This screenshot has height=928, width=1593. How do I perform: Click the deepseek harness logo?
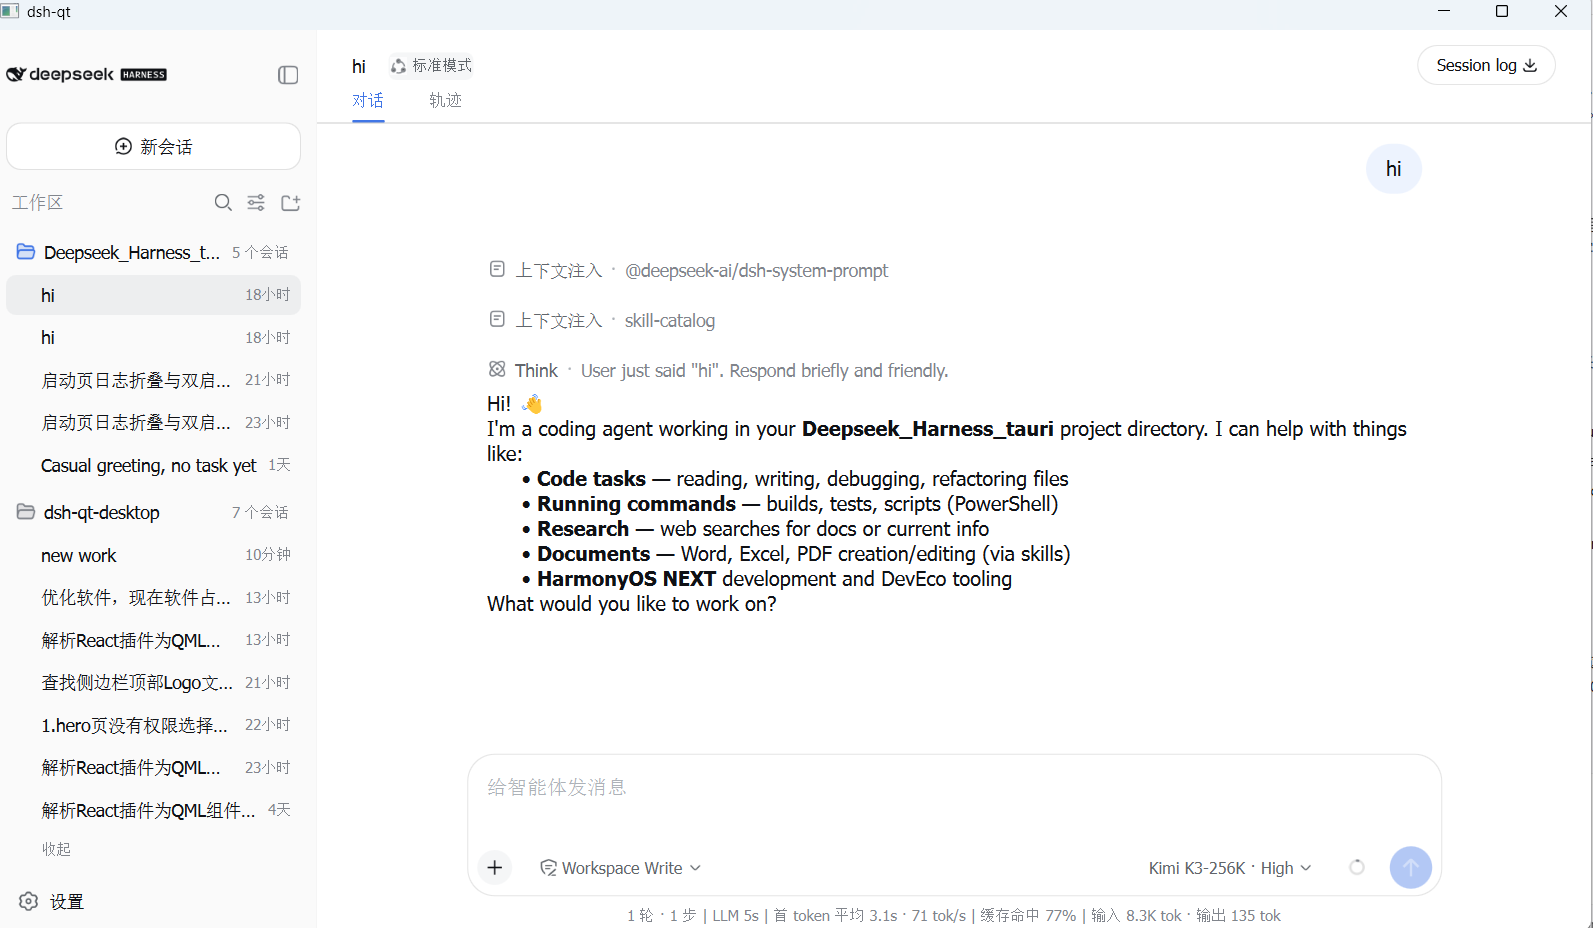[x=87, y=74]
